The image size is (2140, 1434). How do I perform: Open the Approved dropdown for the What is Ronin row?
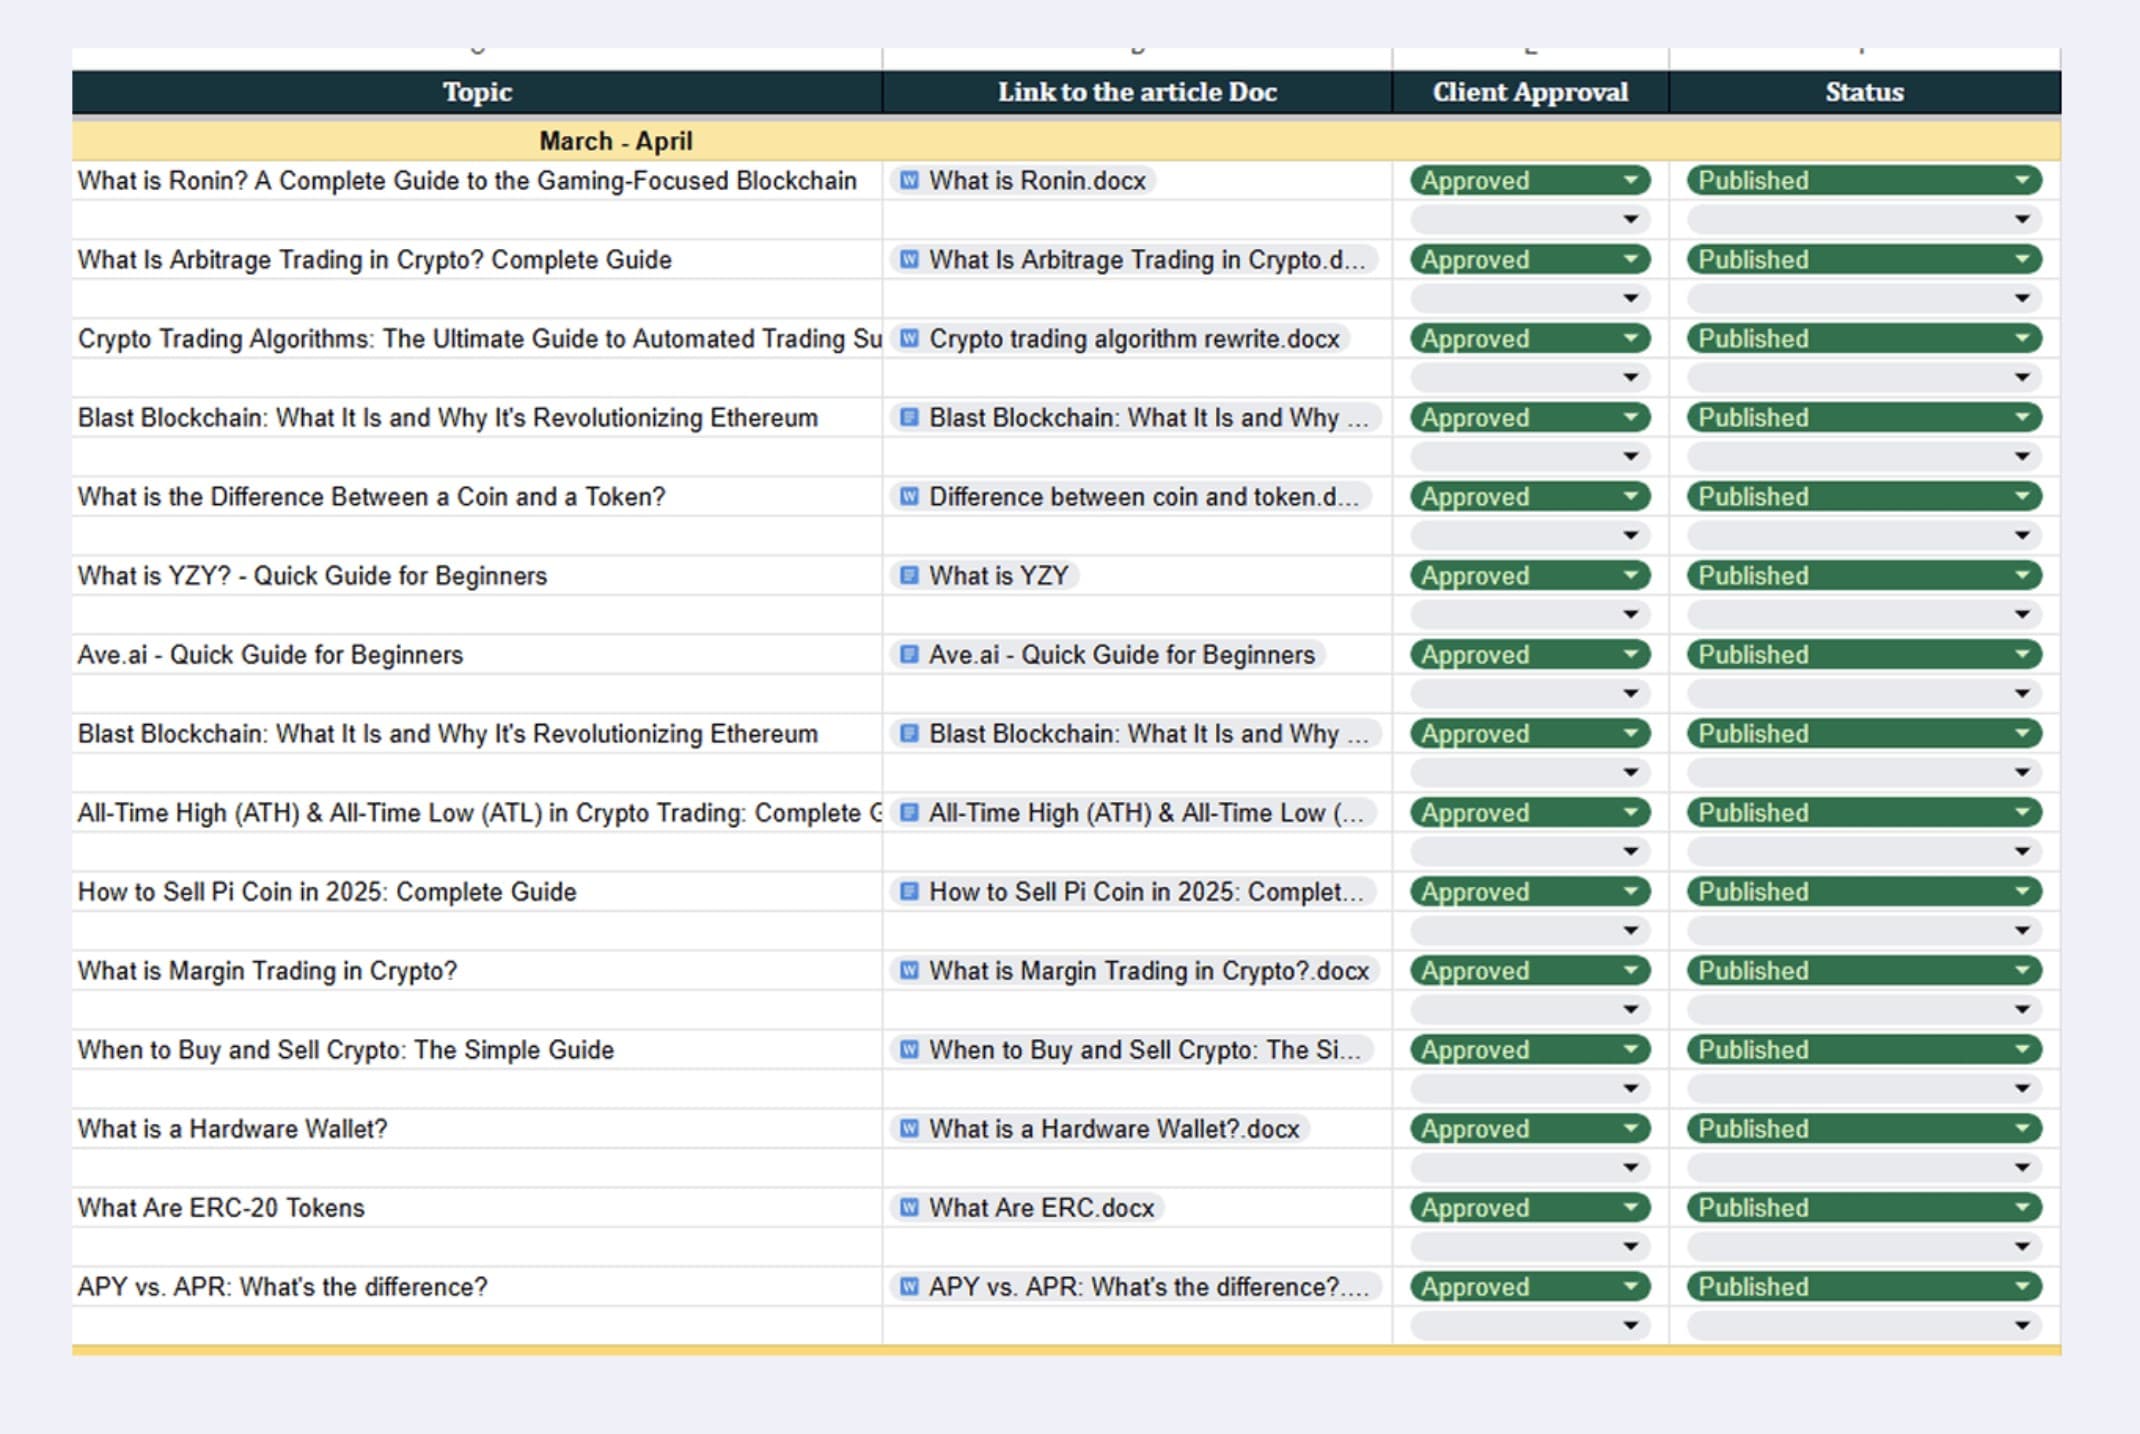(x=1530, y=181)
